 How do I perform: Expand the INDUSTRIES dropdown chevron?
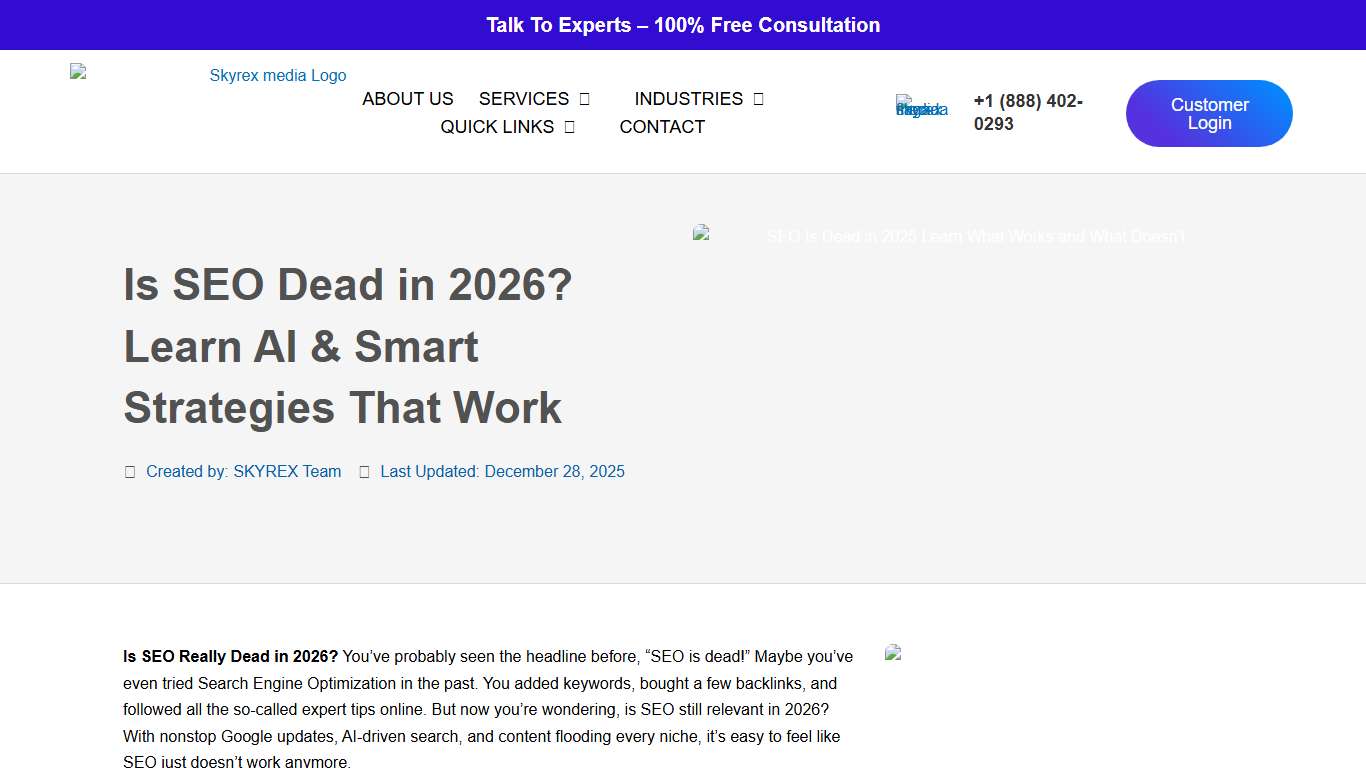tap(757, 98)
